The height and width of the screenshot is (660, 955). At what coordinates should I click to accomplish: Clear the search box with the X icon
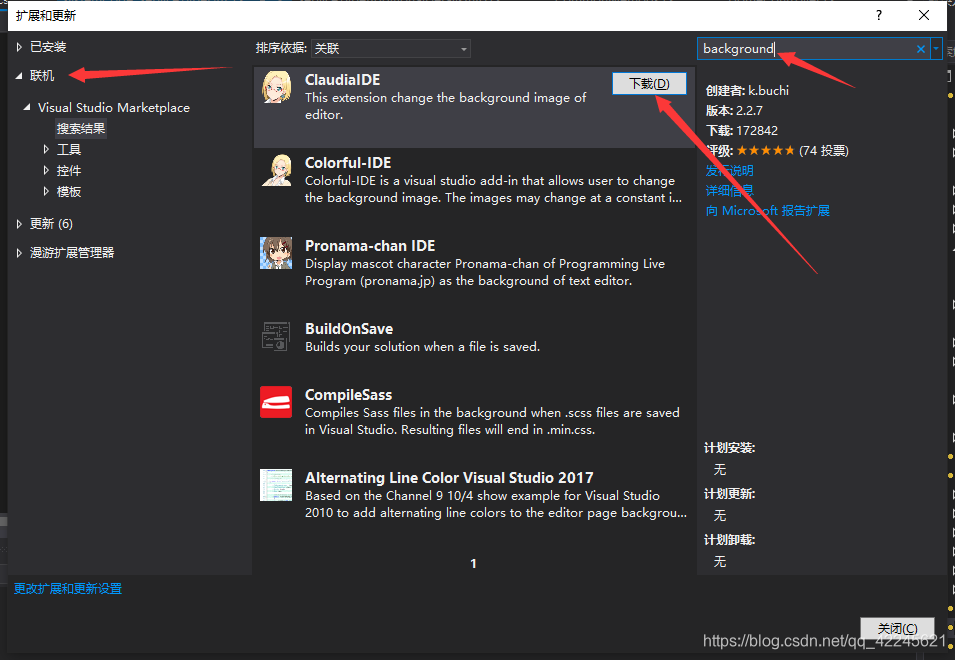(920, 49)
